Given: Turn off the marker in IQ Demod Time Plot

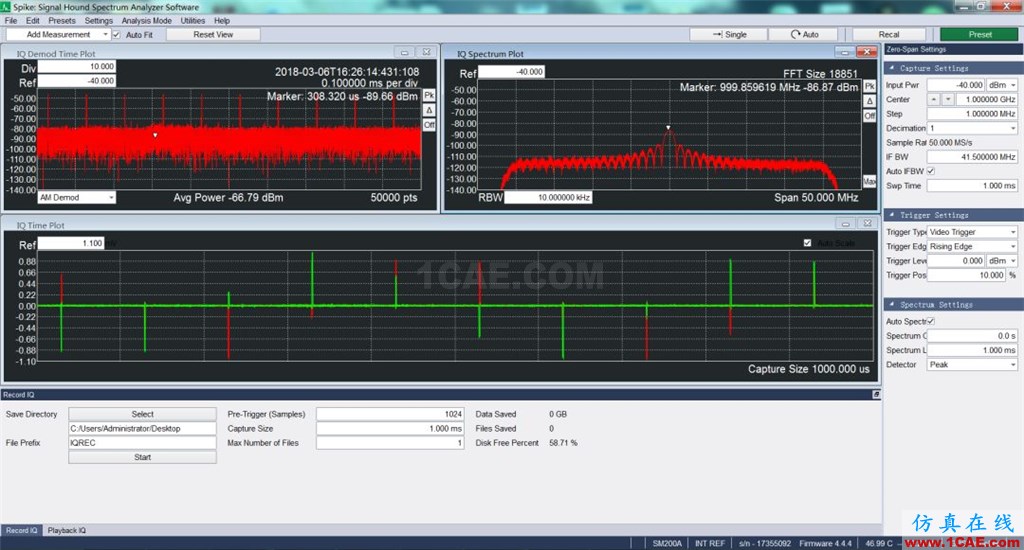Looking at the screenshot, I should [429, 125].
